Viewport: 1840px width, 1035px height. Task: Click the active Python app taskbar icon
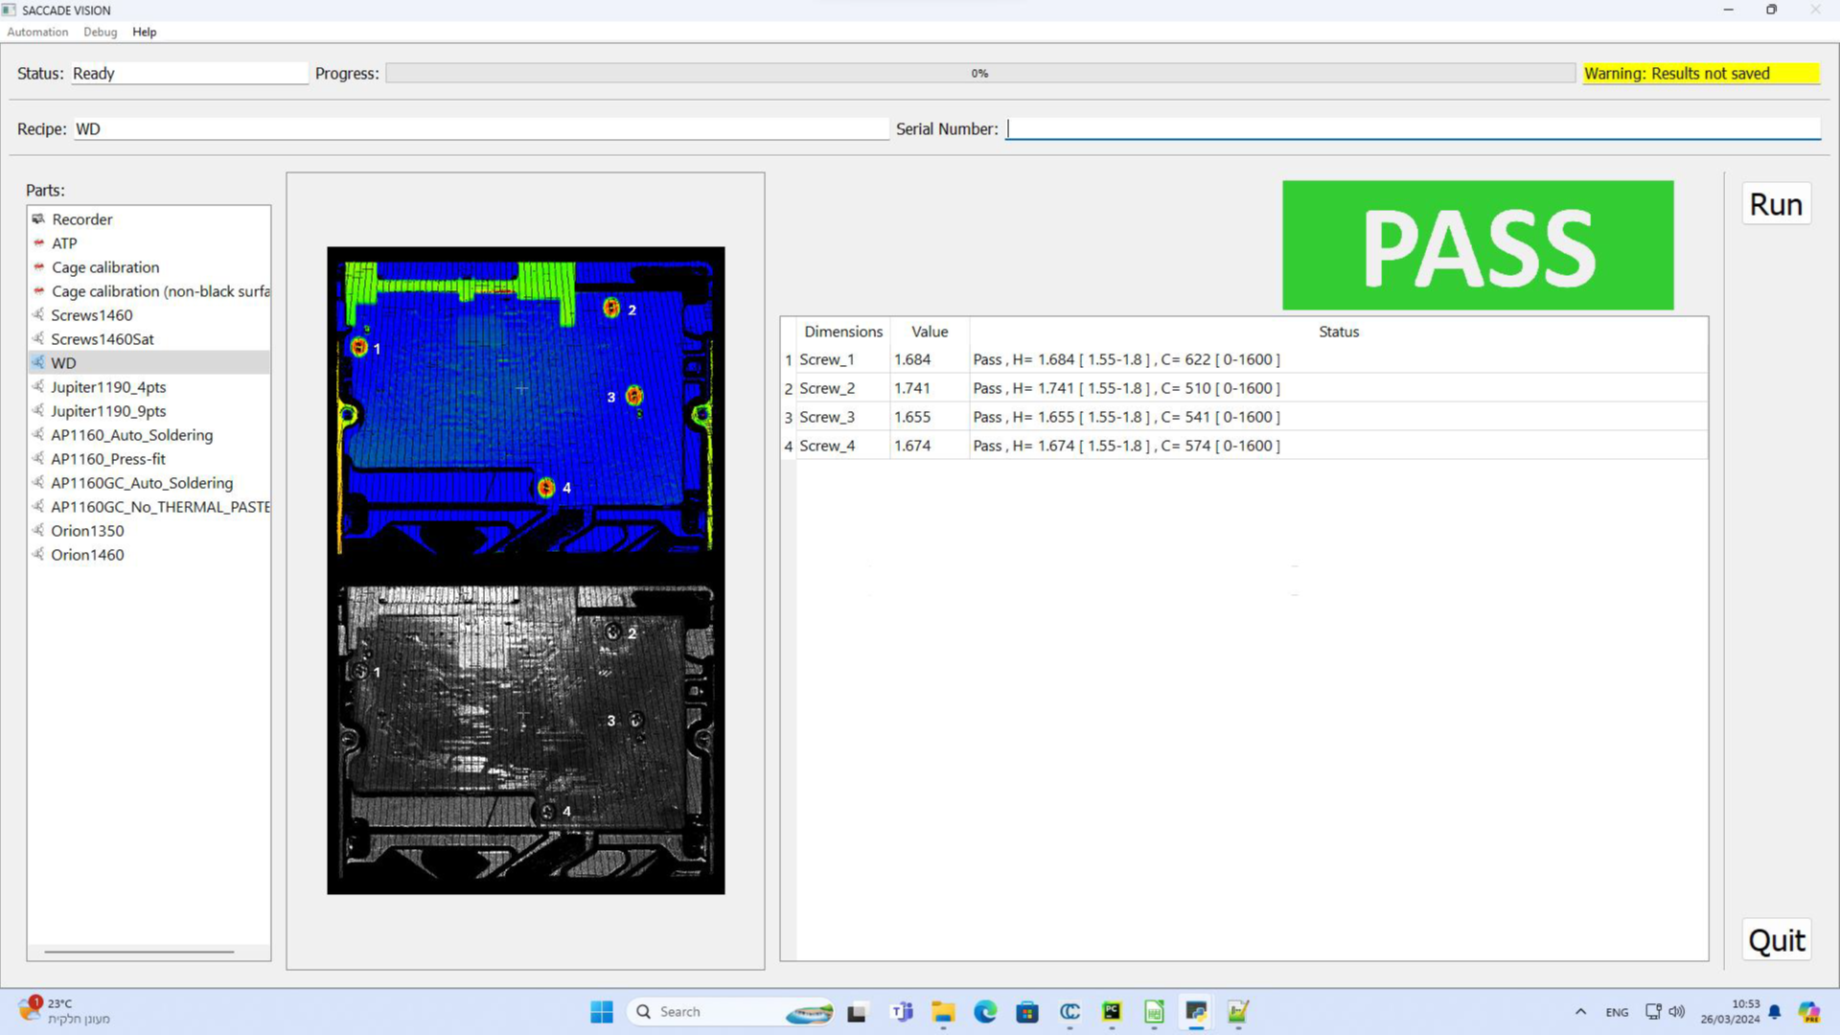pyautogui.click(x=1196, y=1012)
